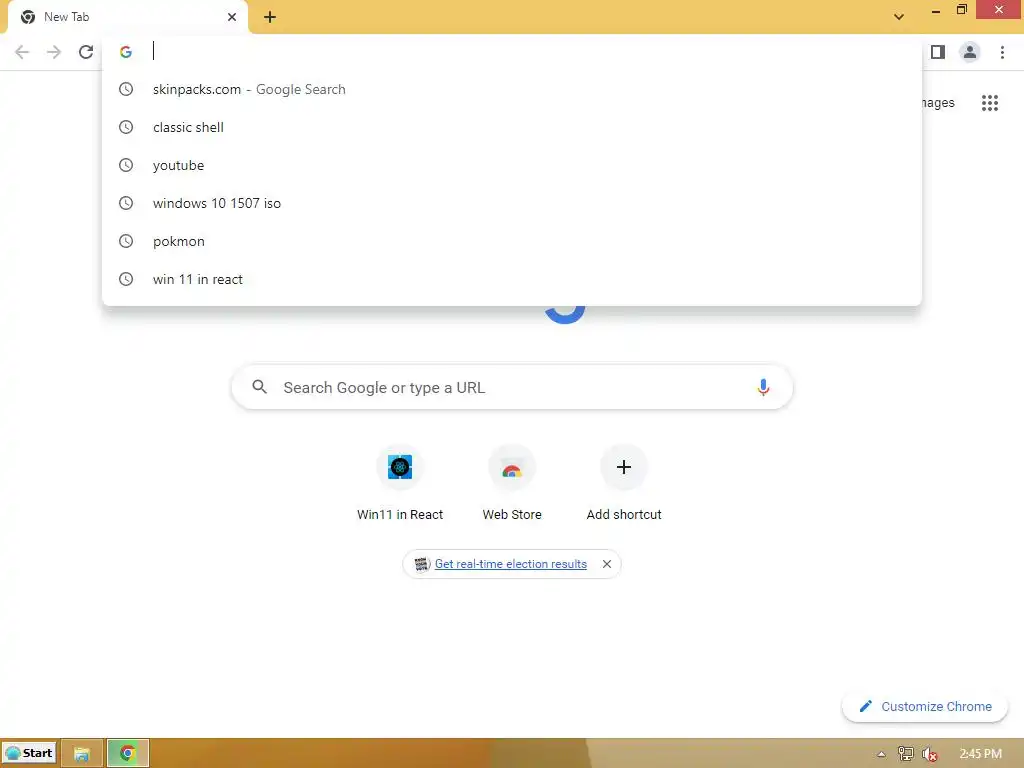Choose the youtube suggestion
1024x768 pixels.
512,165
